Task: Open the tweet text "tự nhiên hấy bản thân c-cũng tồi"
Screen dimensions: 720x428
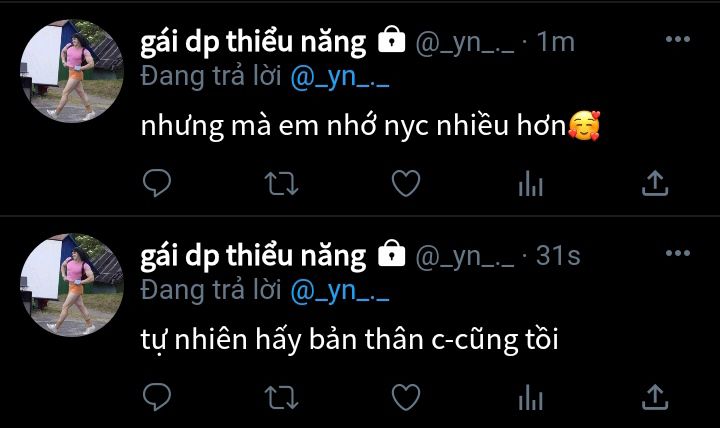Action: [349, 340]
